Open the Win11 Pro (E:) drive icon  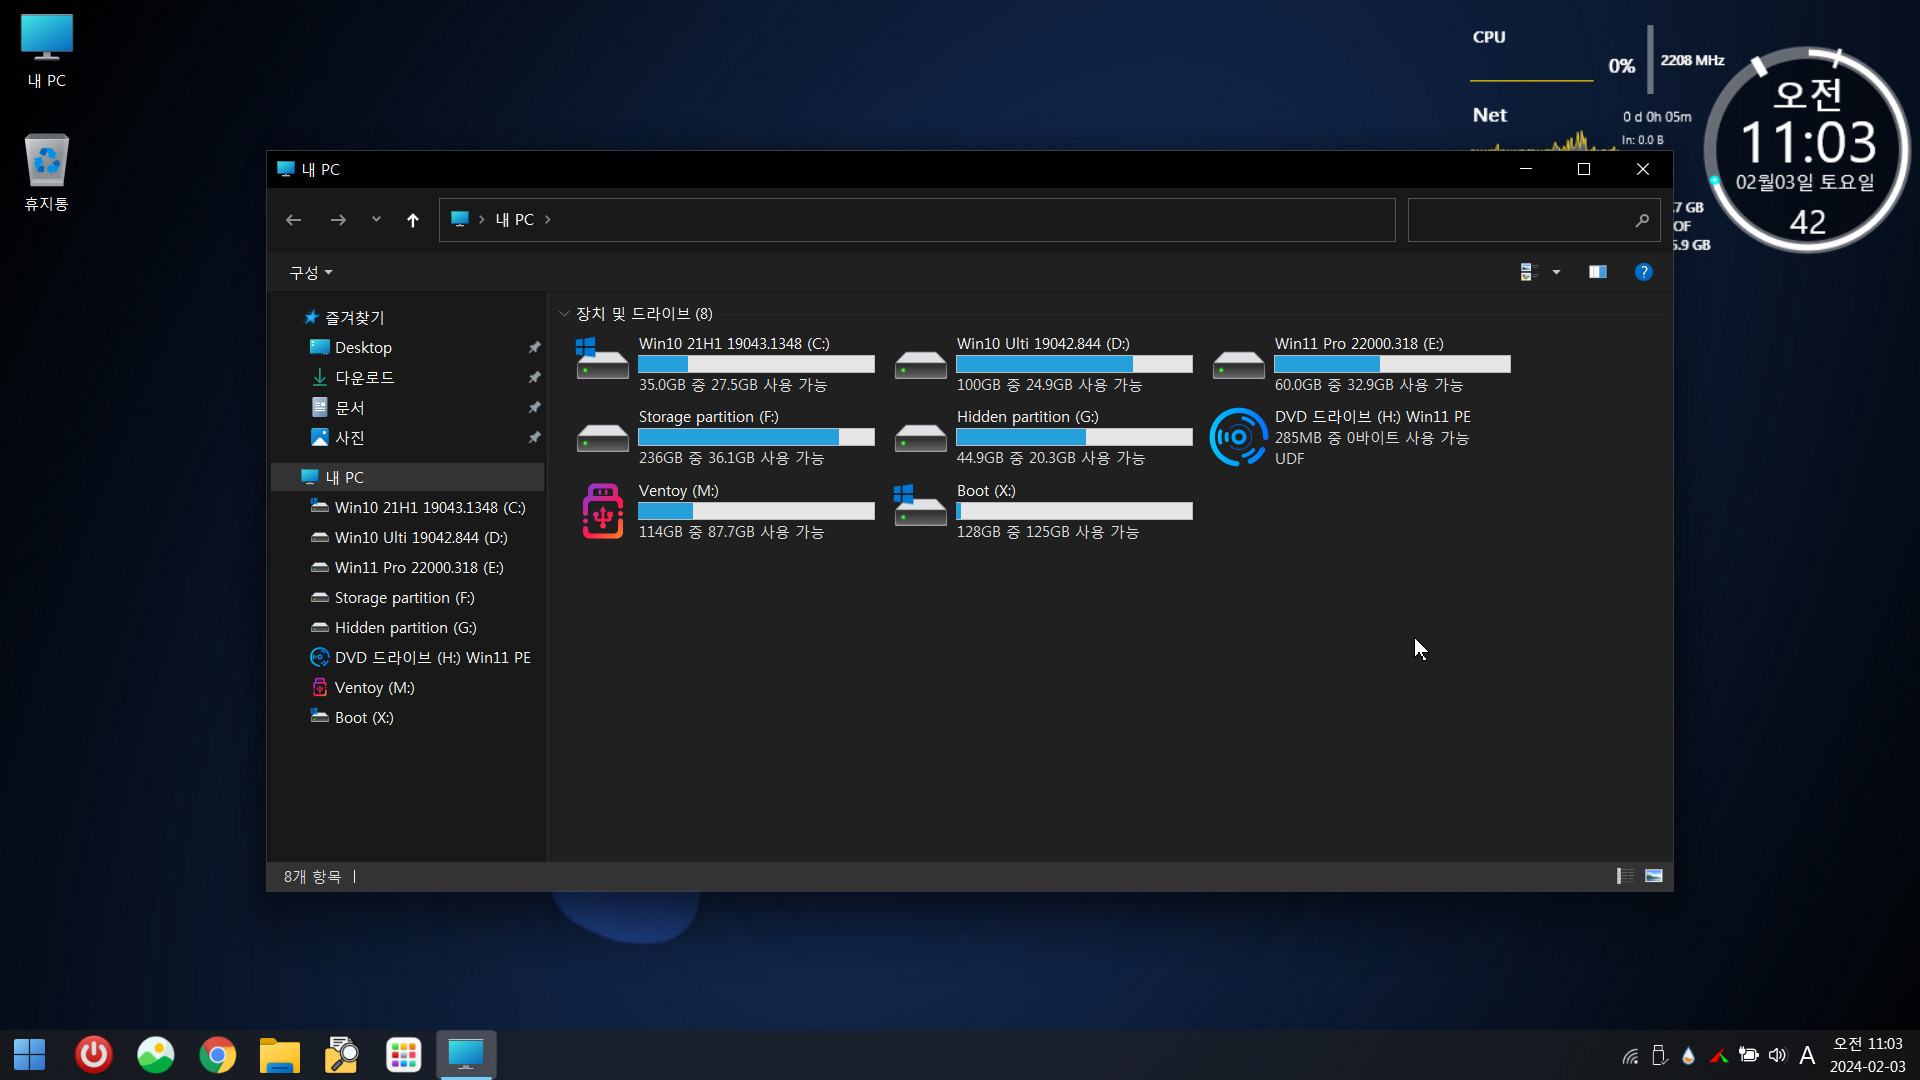1238,364
